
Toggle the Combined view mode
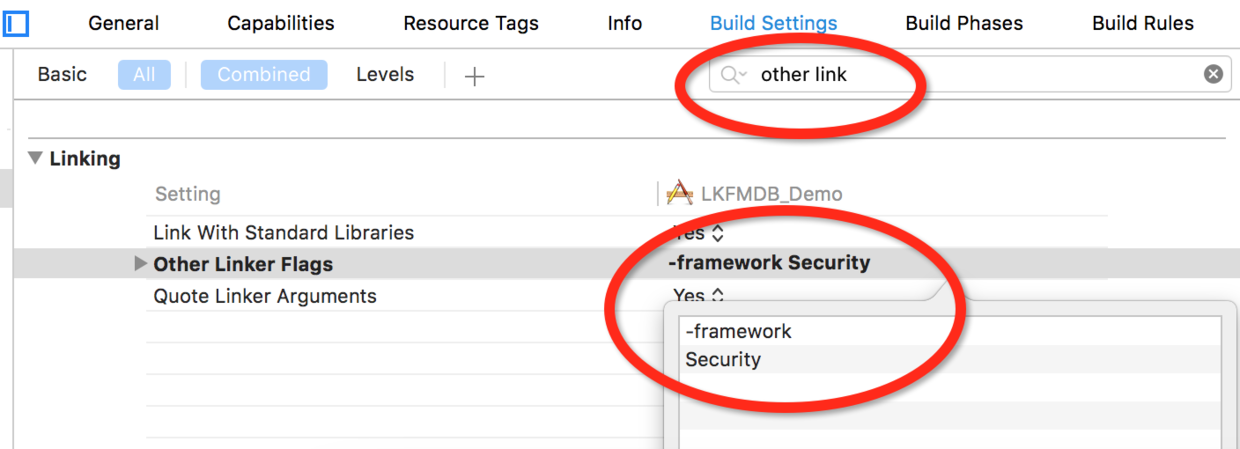pos(264,75)
